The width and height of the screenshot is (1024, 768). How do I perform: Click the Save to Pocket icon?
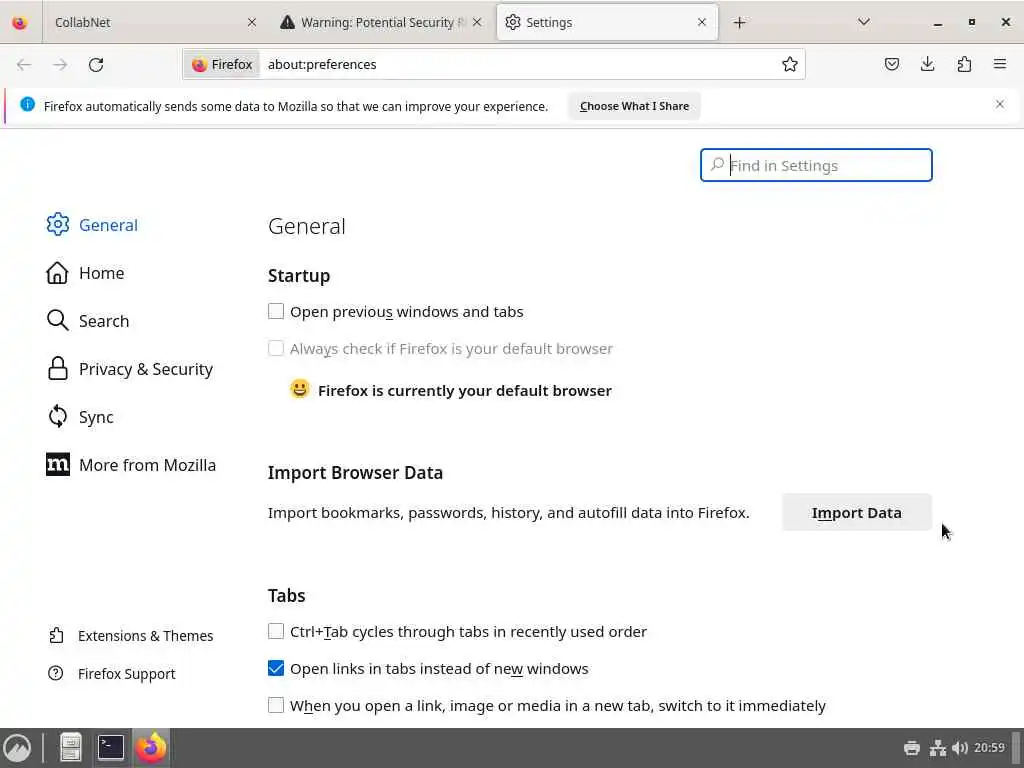892,64
